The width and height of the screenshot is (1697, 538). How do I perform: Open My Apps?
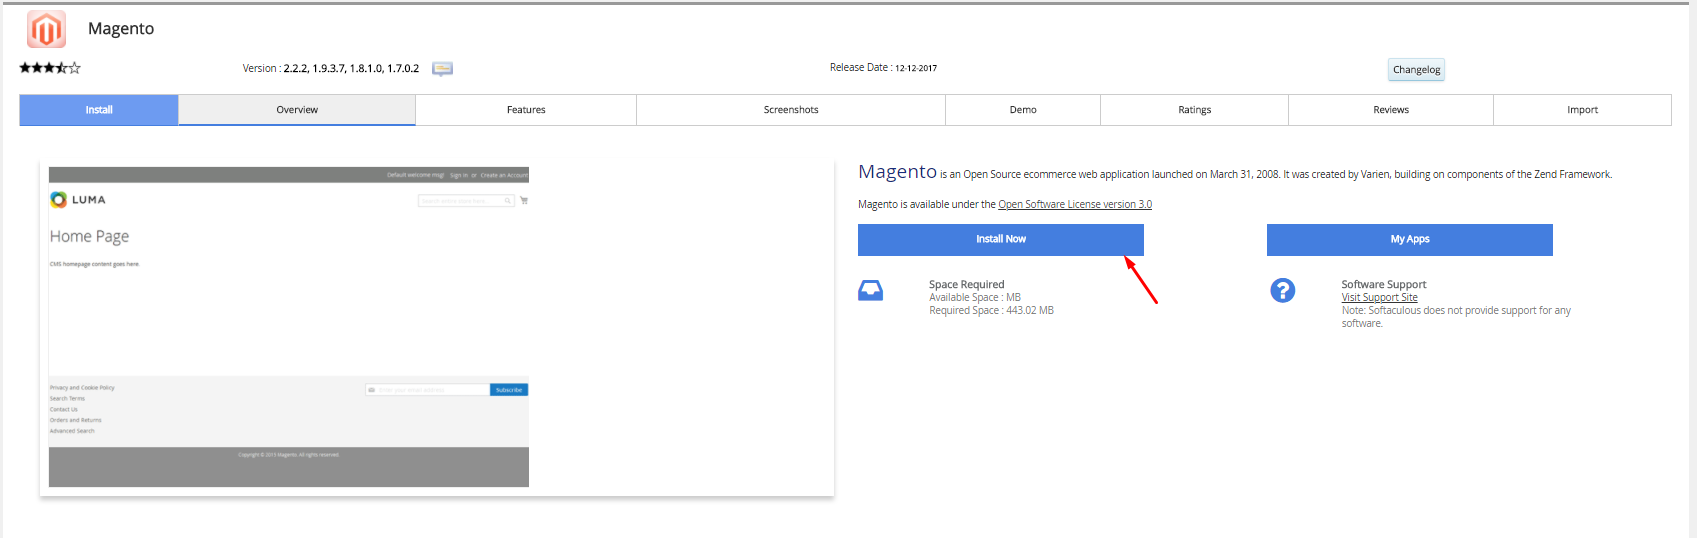(x=1409, y=240)
